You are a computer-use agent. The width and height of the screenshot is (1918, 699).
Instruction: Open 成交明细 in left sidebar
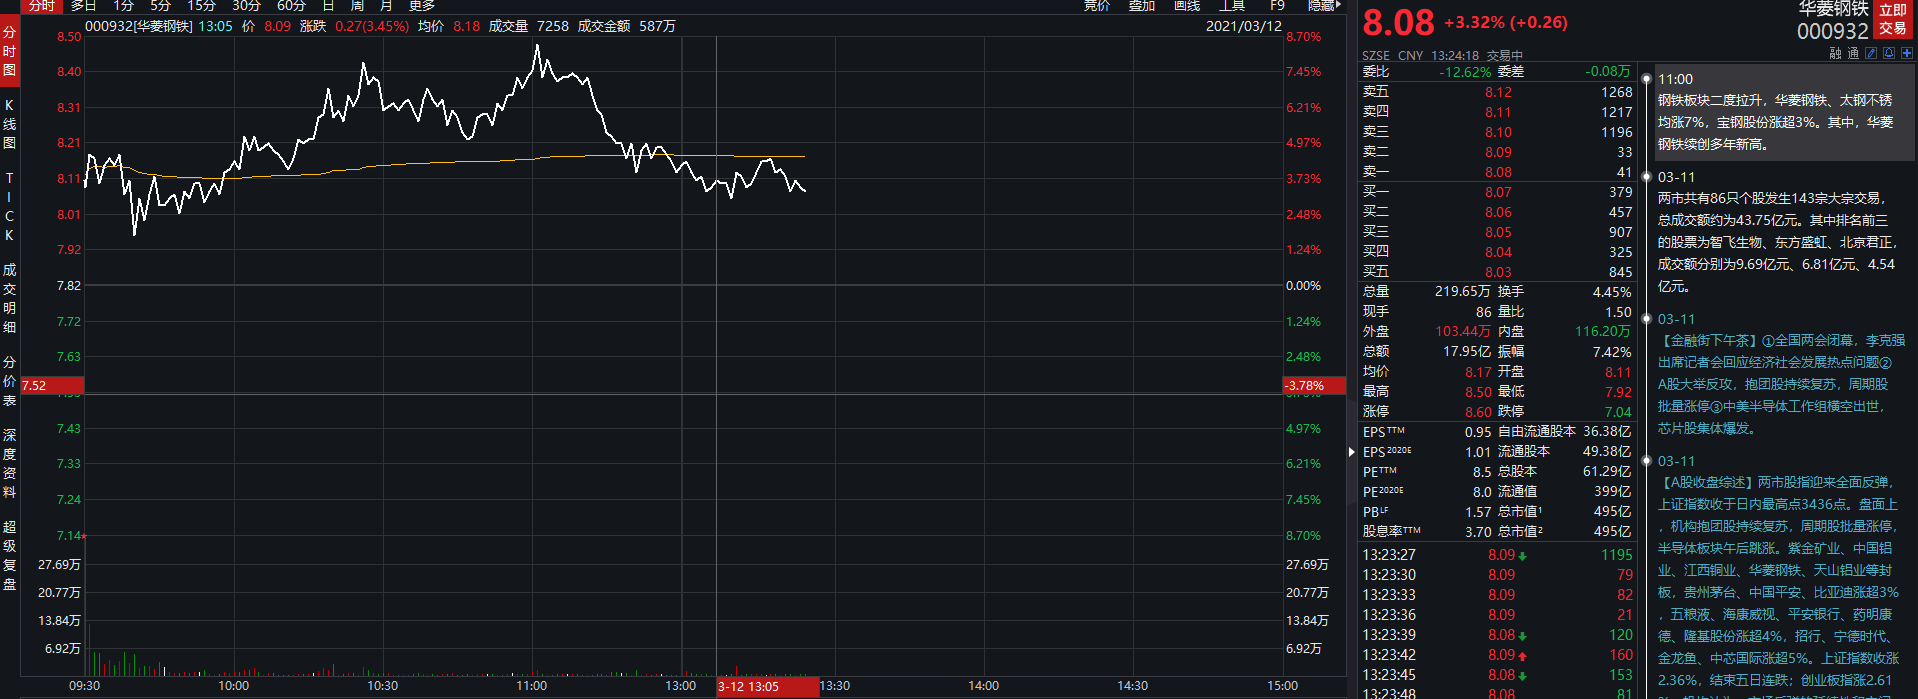tap(10, 298)
